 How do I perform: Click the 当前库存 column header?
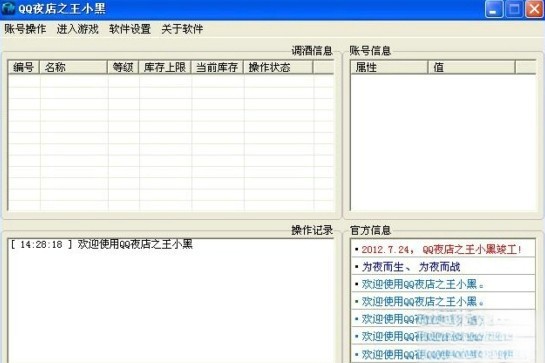point(217,67)
